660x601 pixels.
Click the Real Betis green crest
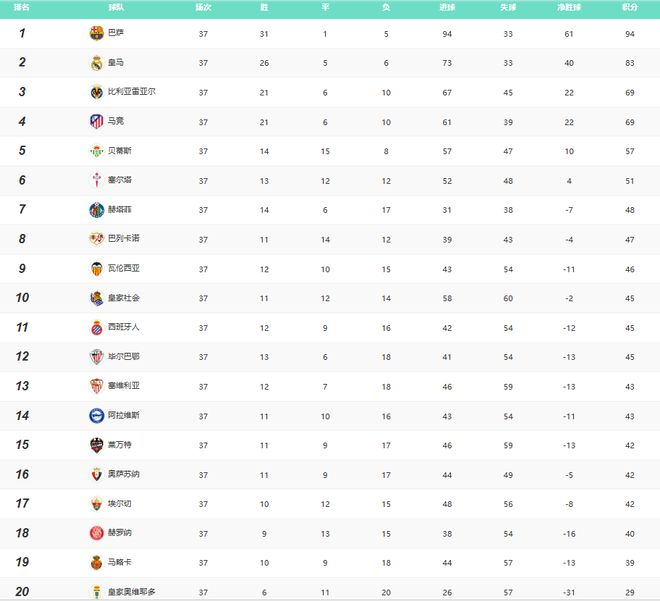(97, 151)
